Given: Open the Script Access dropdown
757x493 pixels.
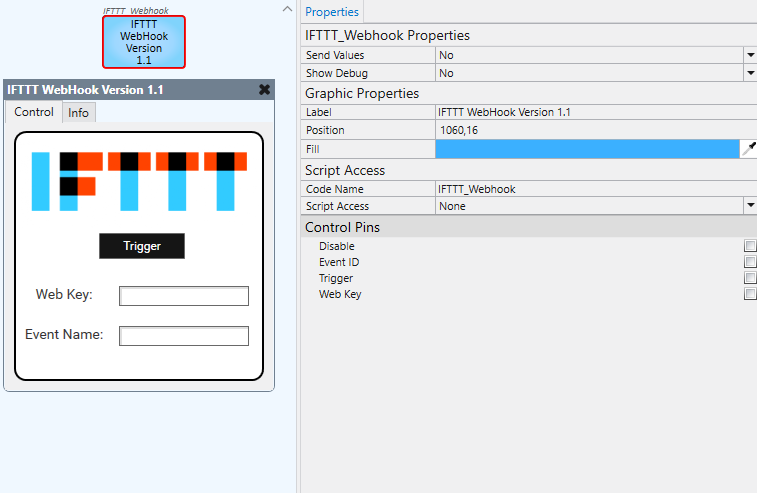Looking at the screenshot, I should 750,206.
